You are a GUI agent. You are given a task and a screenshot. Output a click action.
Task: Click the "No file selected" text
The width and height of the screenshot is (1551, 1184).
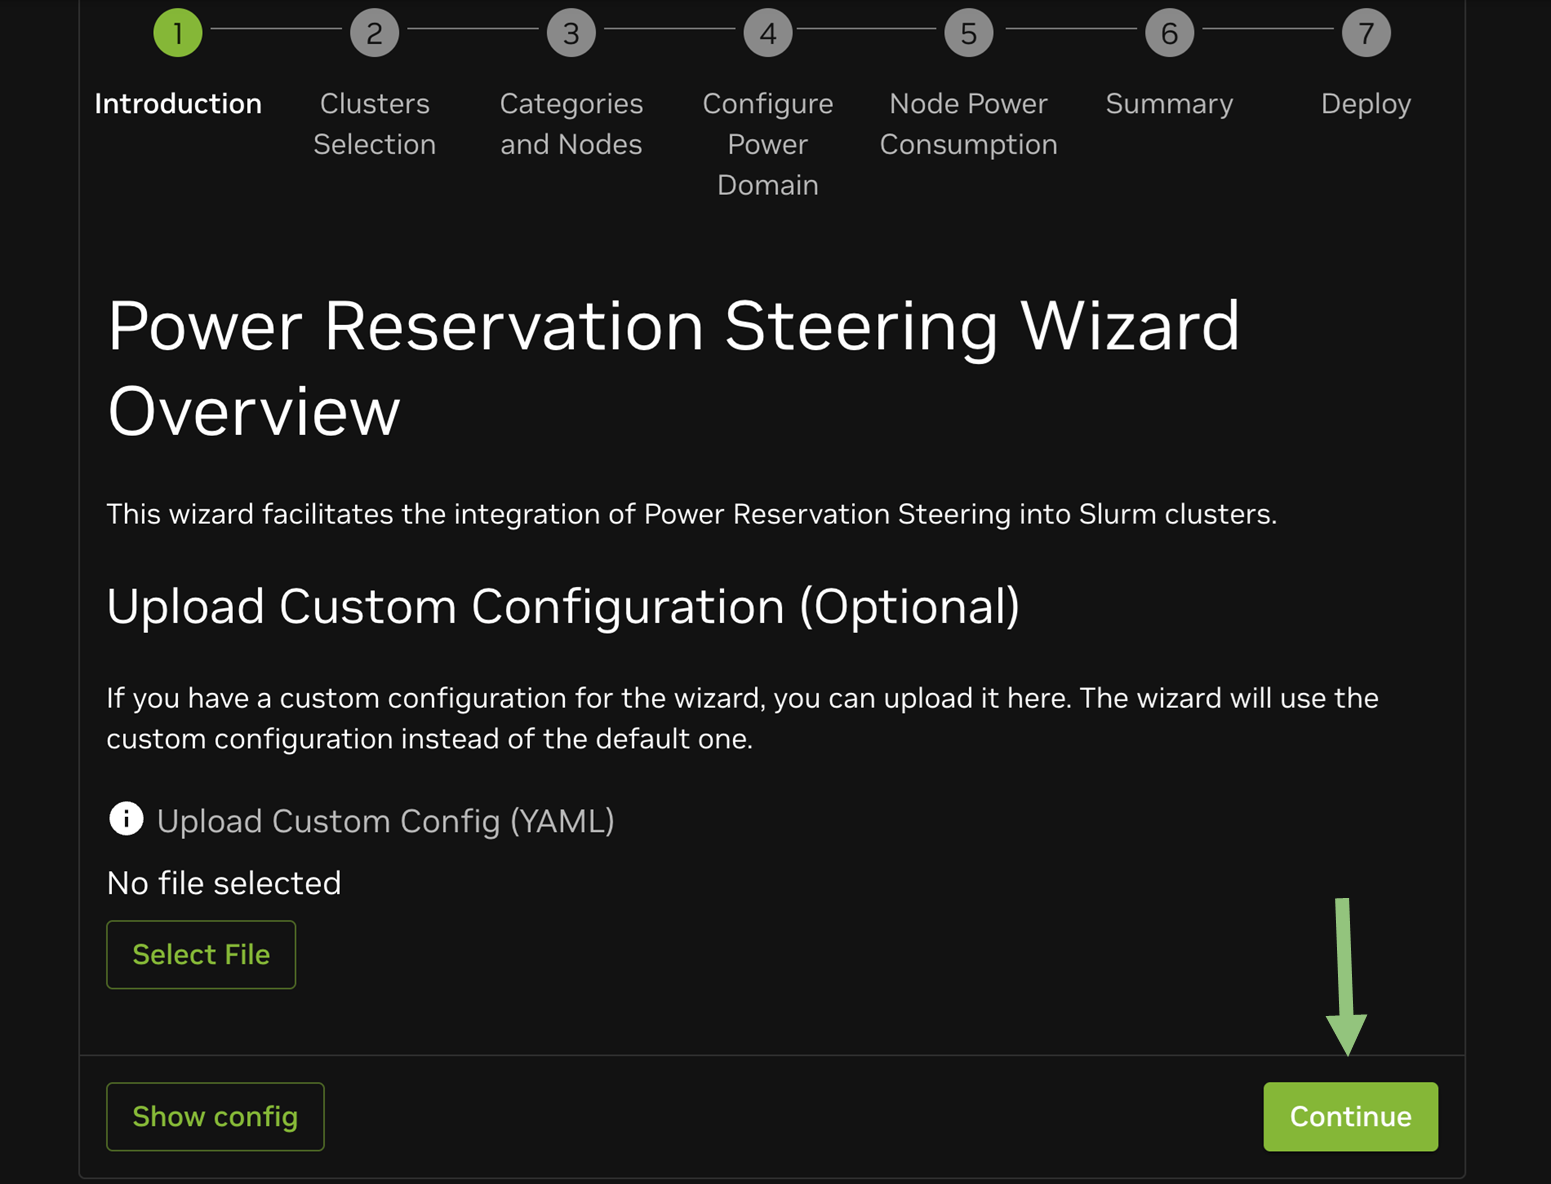224,883
